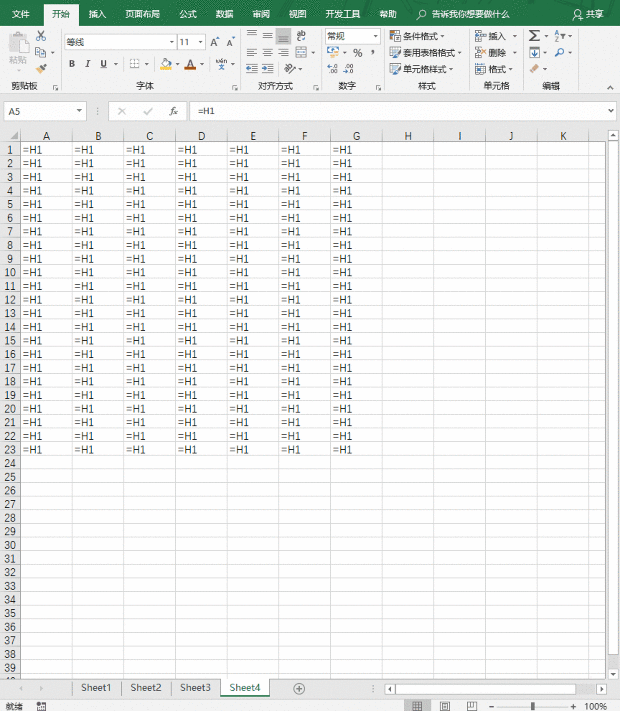This screenshot has height=711, width=620.
Task: Apply comma style
Action: (x=373, y=52)
